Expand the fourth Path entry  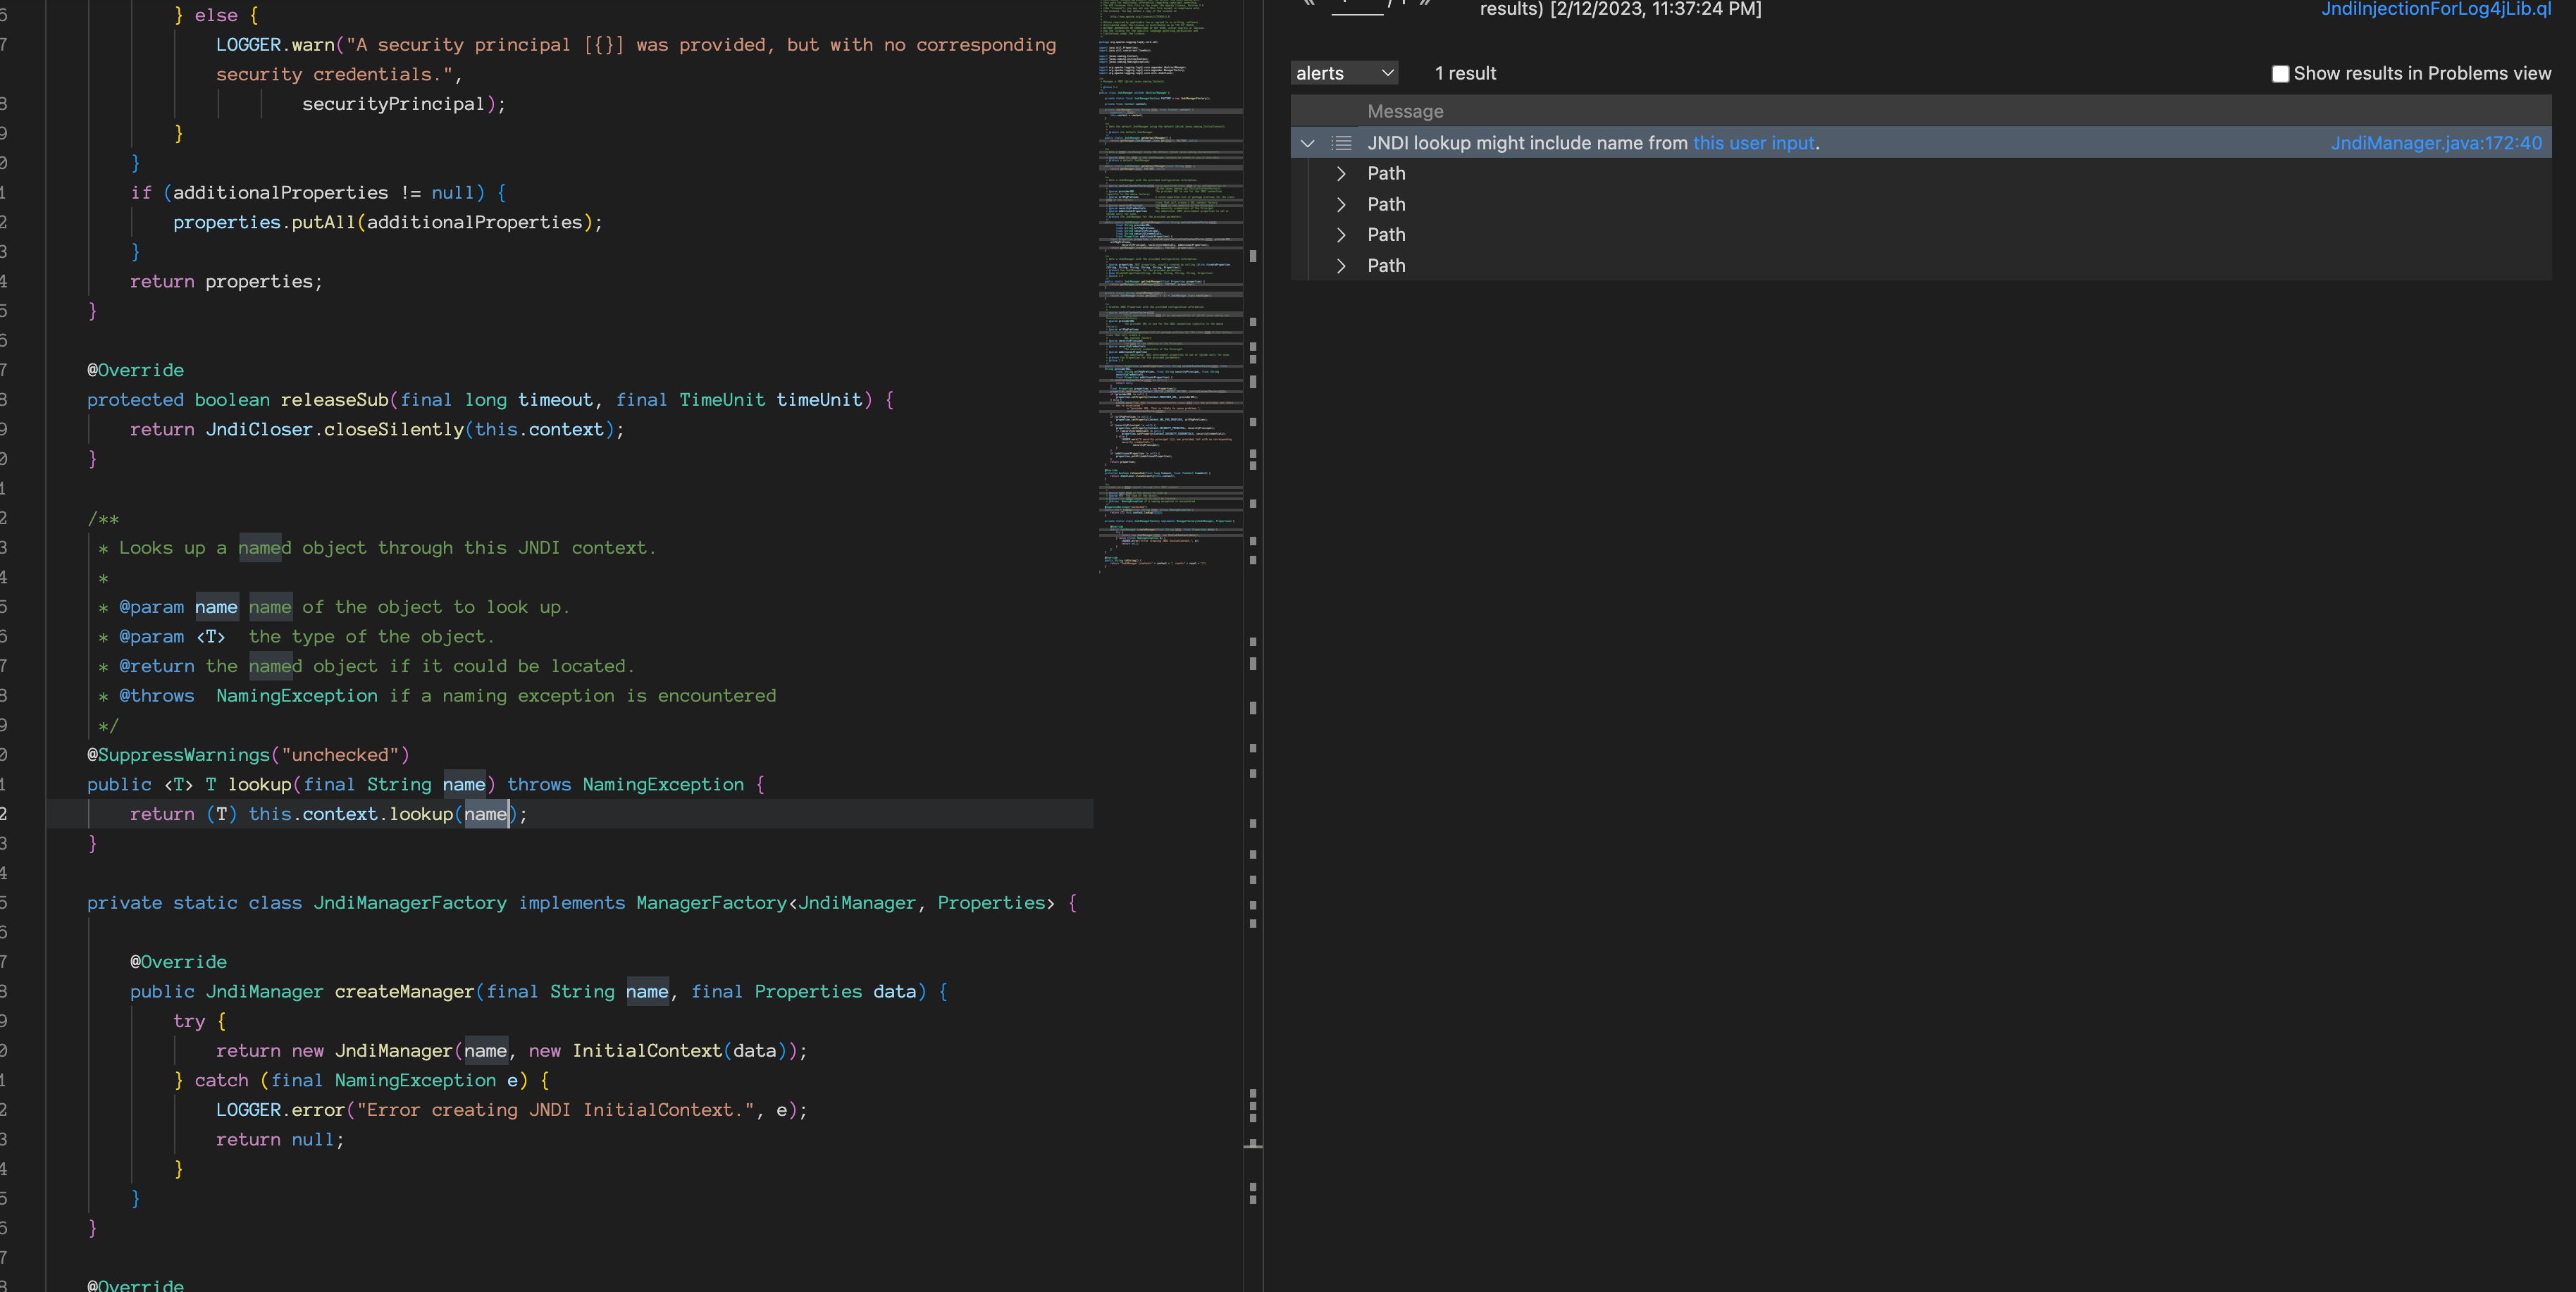[x=1341, y=266]
